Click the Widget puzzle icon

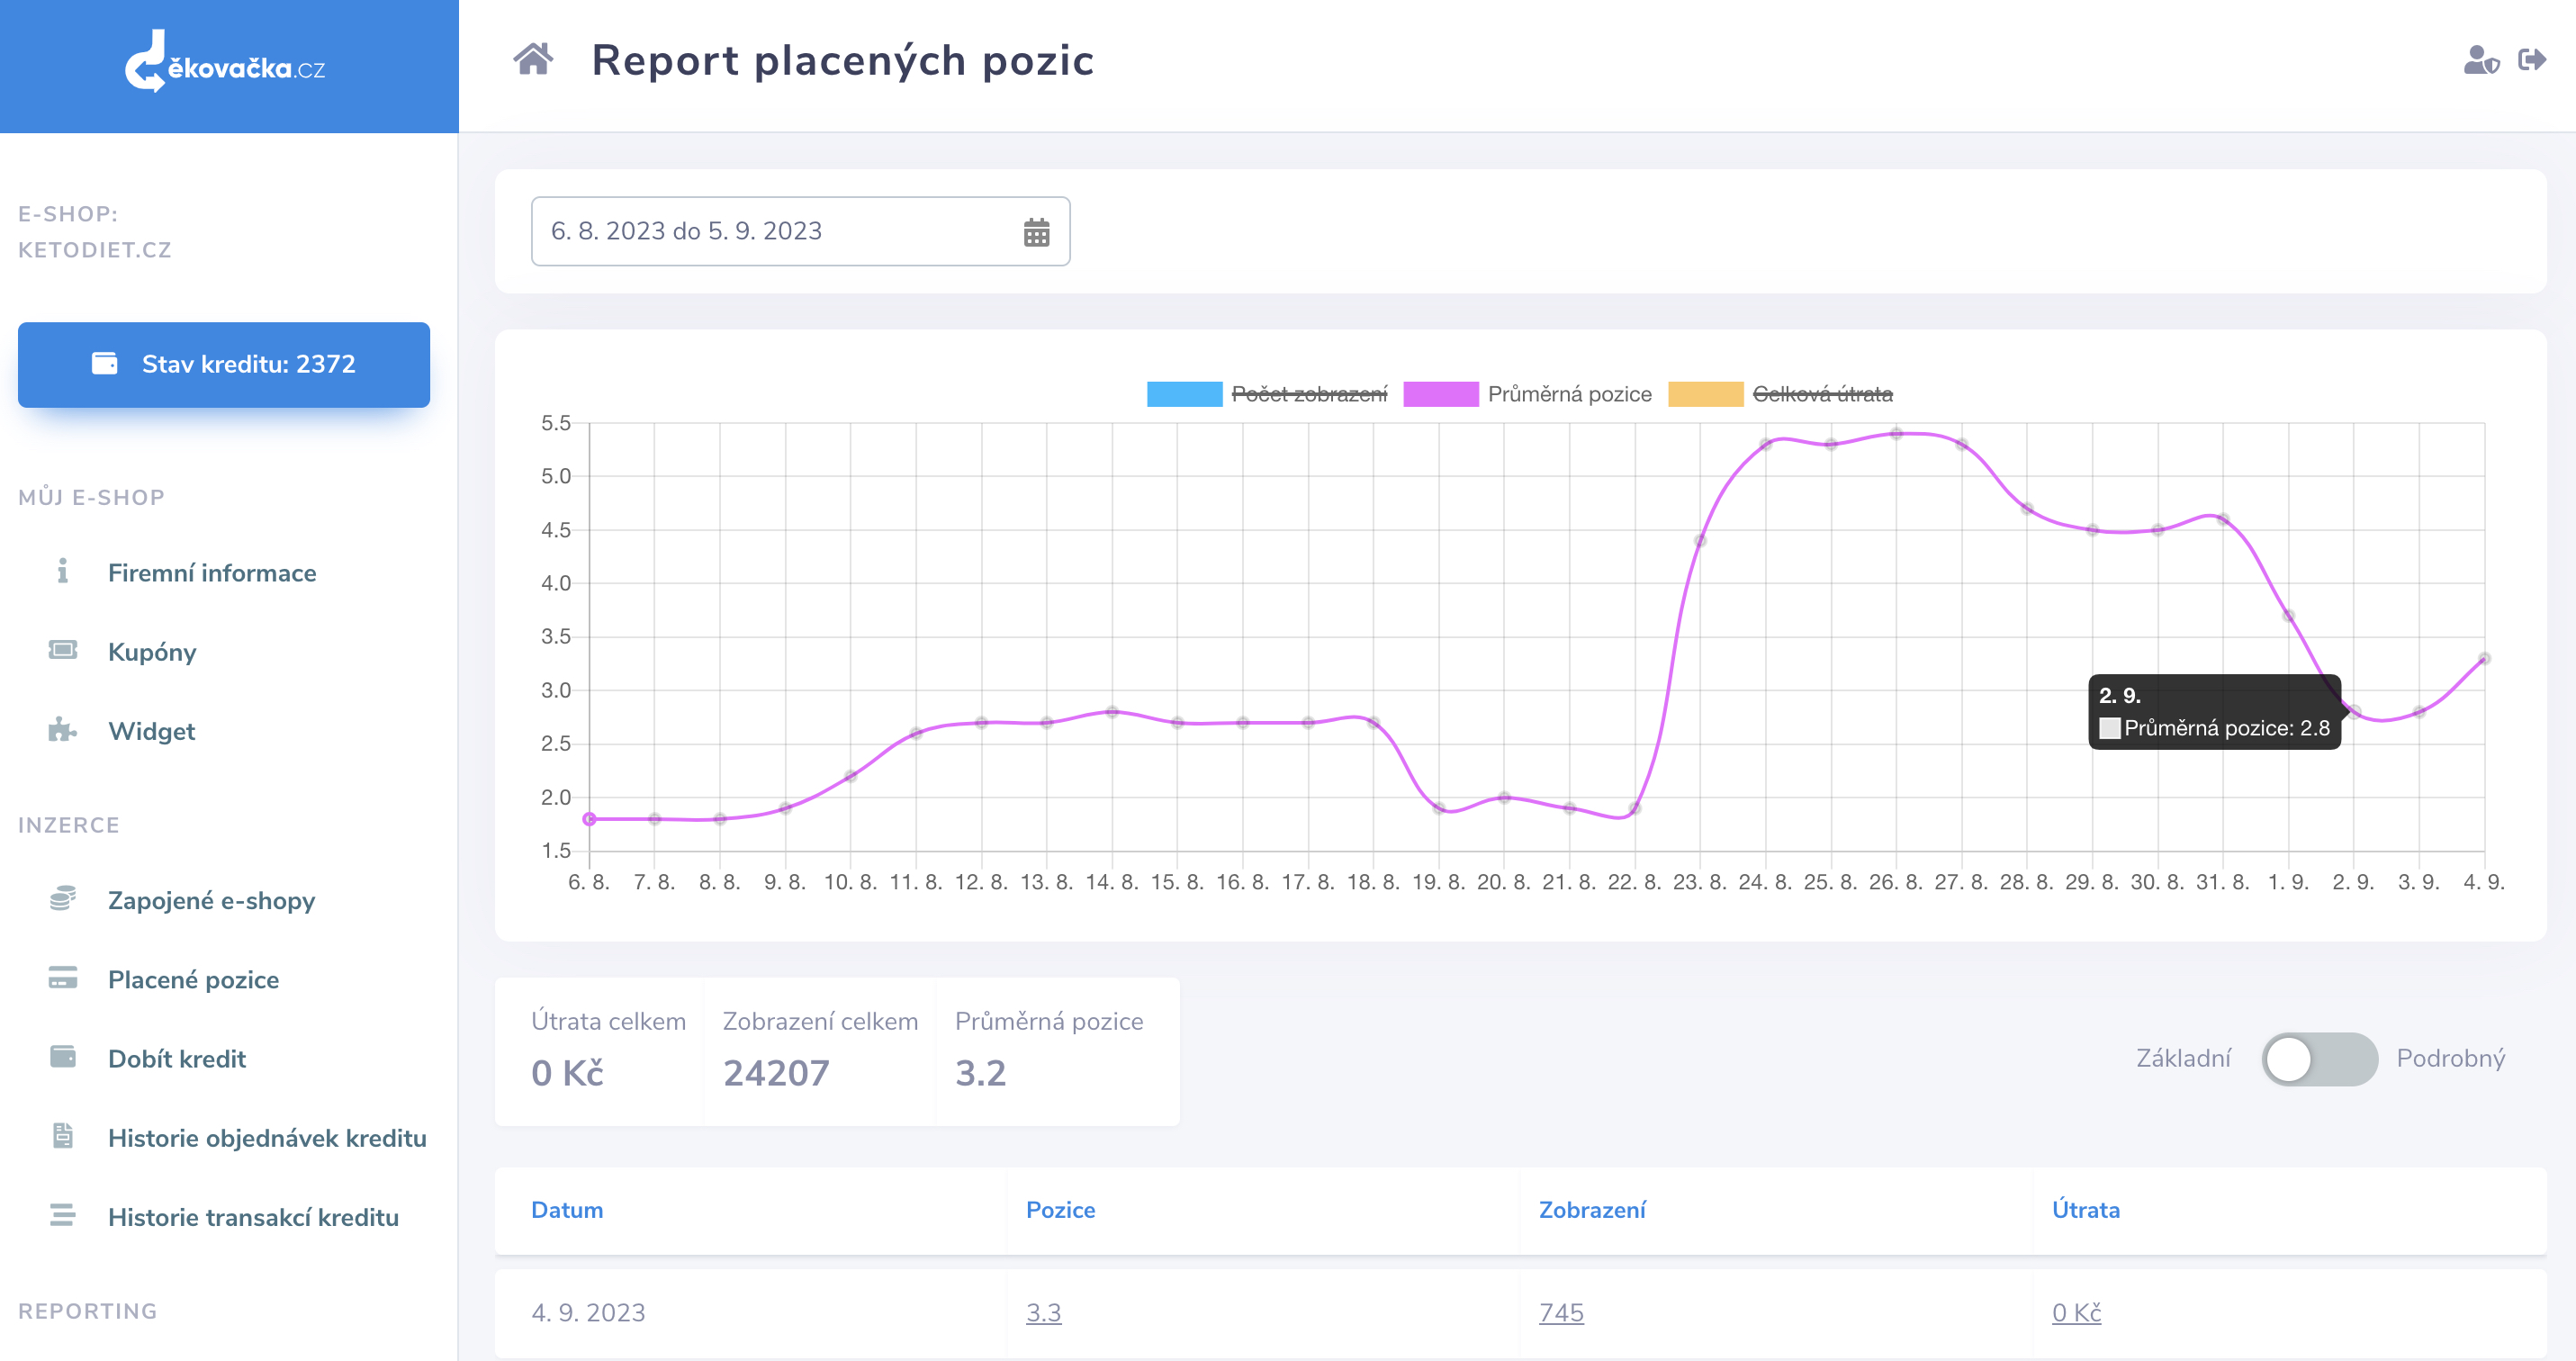(x=63, y=730)
